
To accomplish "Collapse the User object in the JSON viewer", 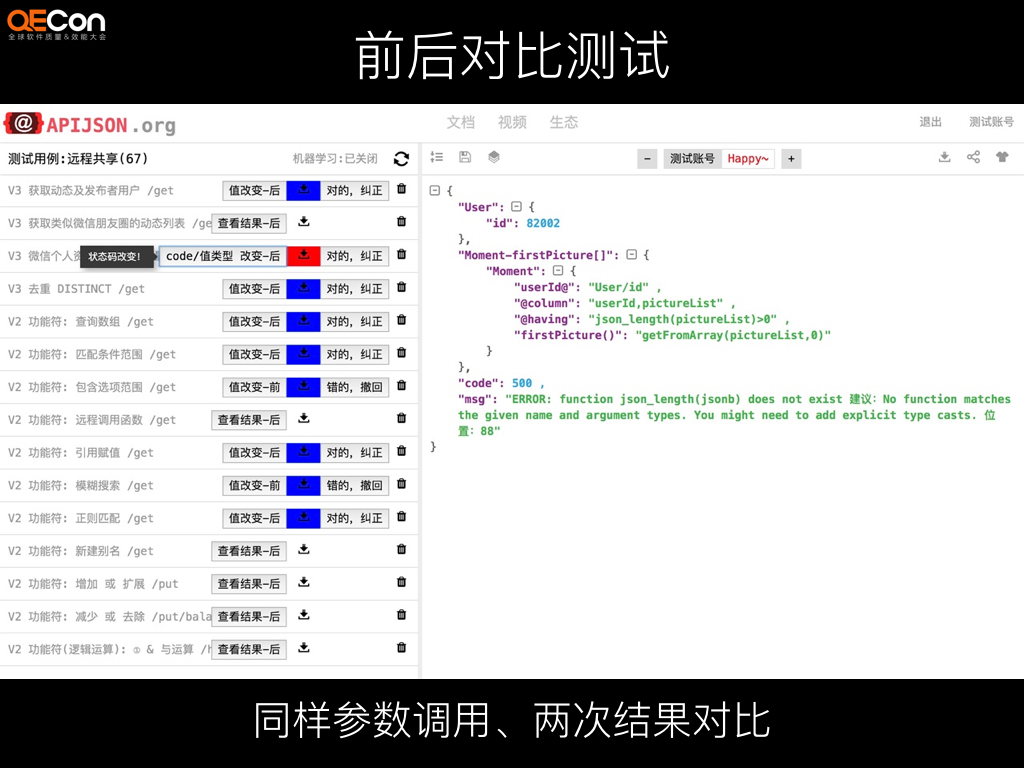I will coord(516,207).
